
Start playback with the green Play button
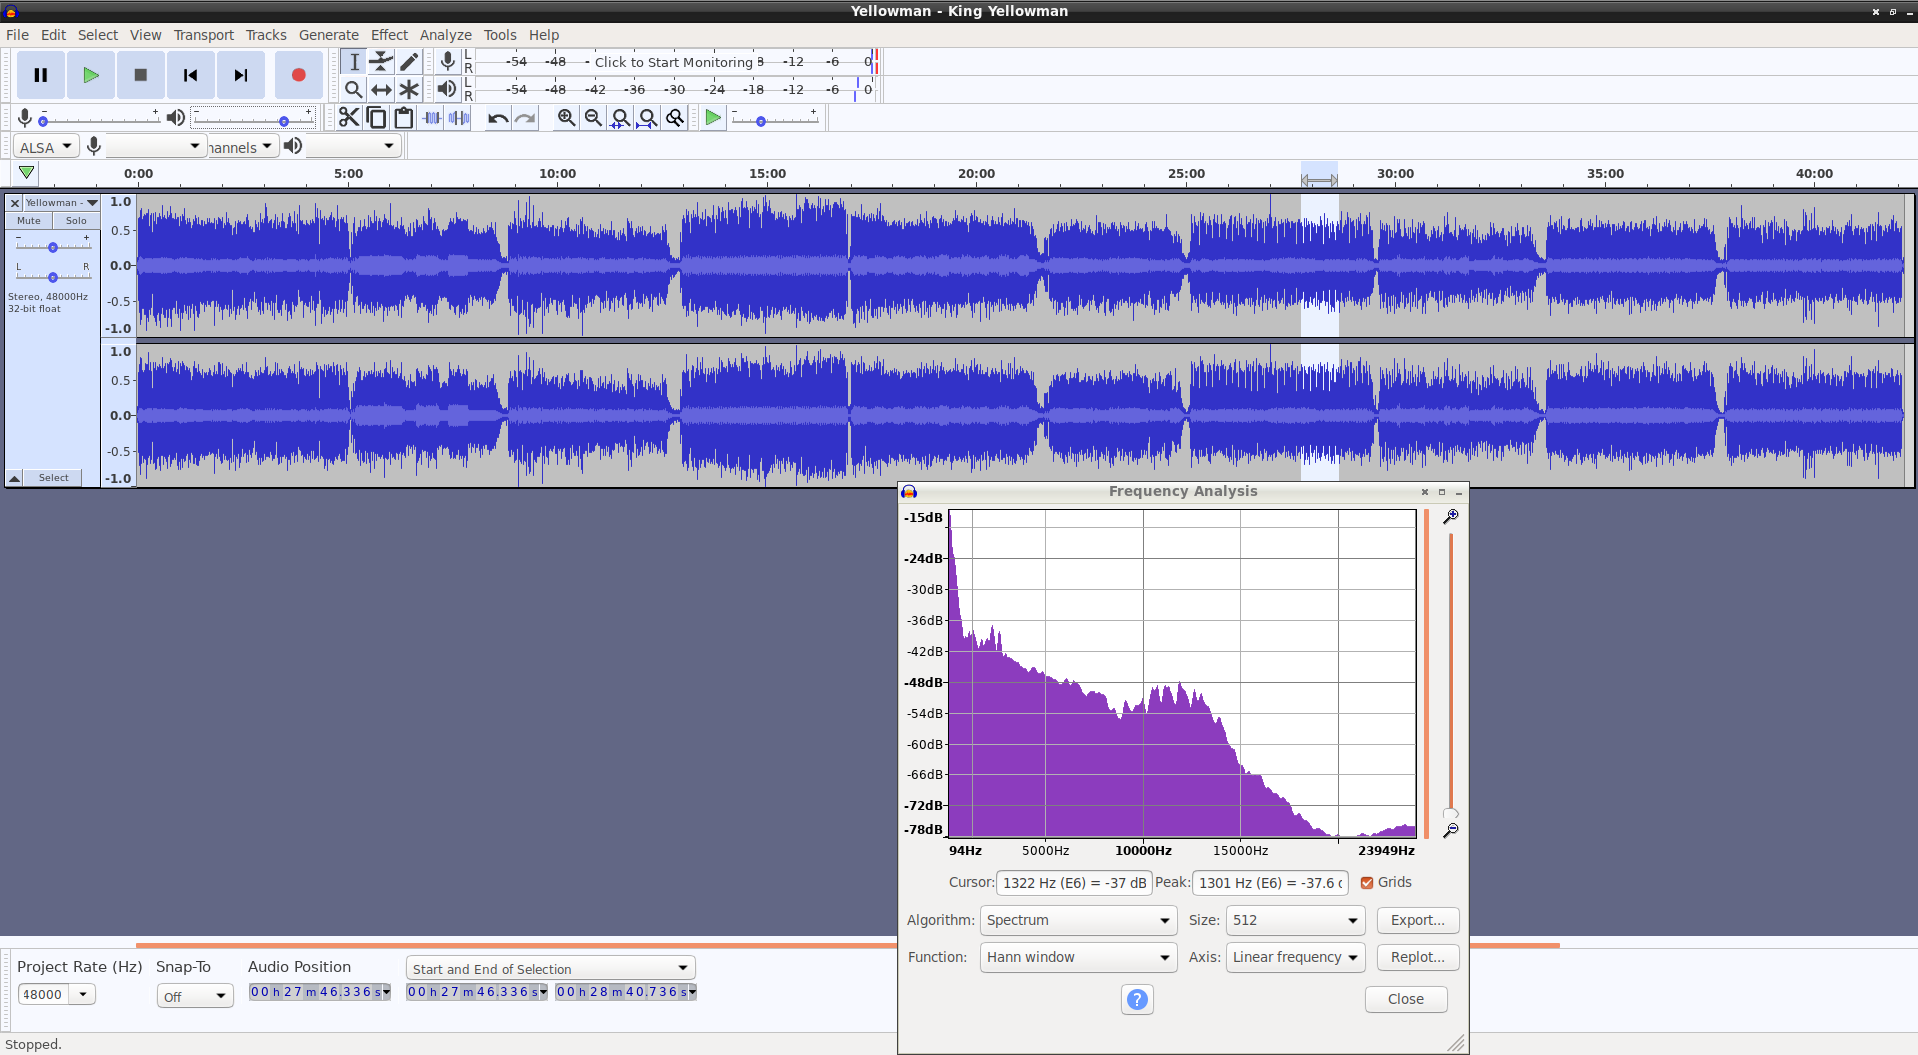point(91,75)
